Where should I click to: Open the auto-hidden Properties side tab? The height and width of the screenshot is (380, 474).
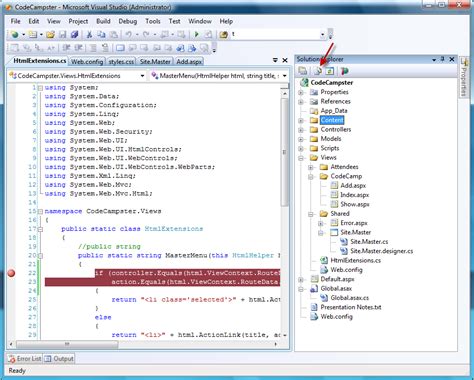click(x=464, y=77)
